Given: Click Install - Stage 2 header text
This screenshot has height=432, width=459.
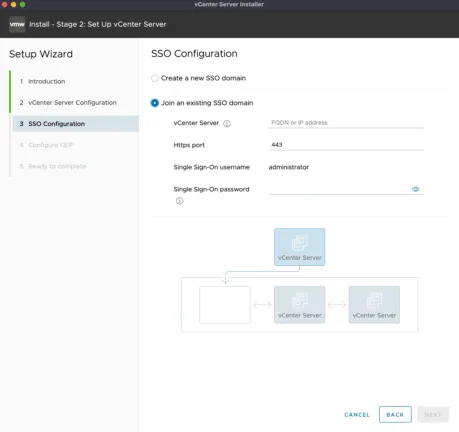Looking at the screenshot, I should 97,24.
